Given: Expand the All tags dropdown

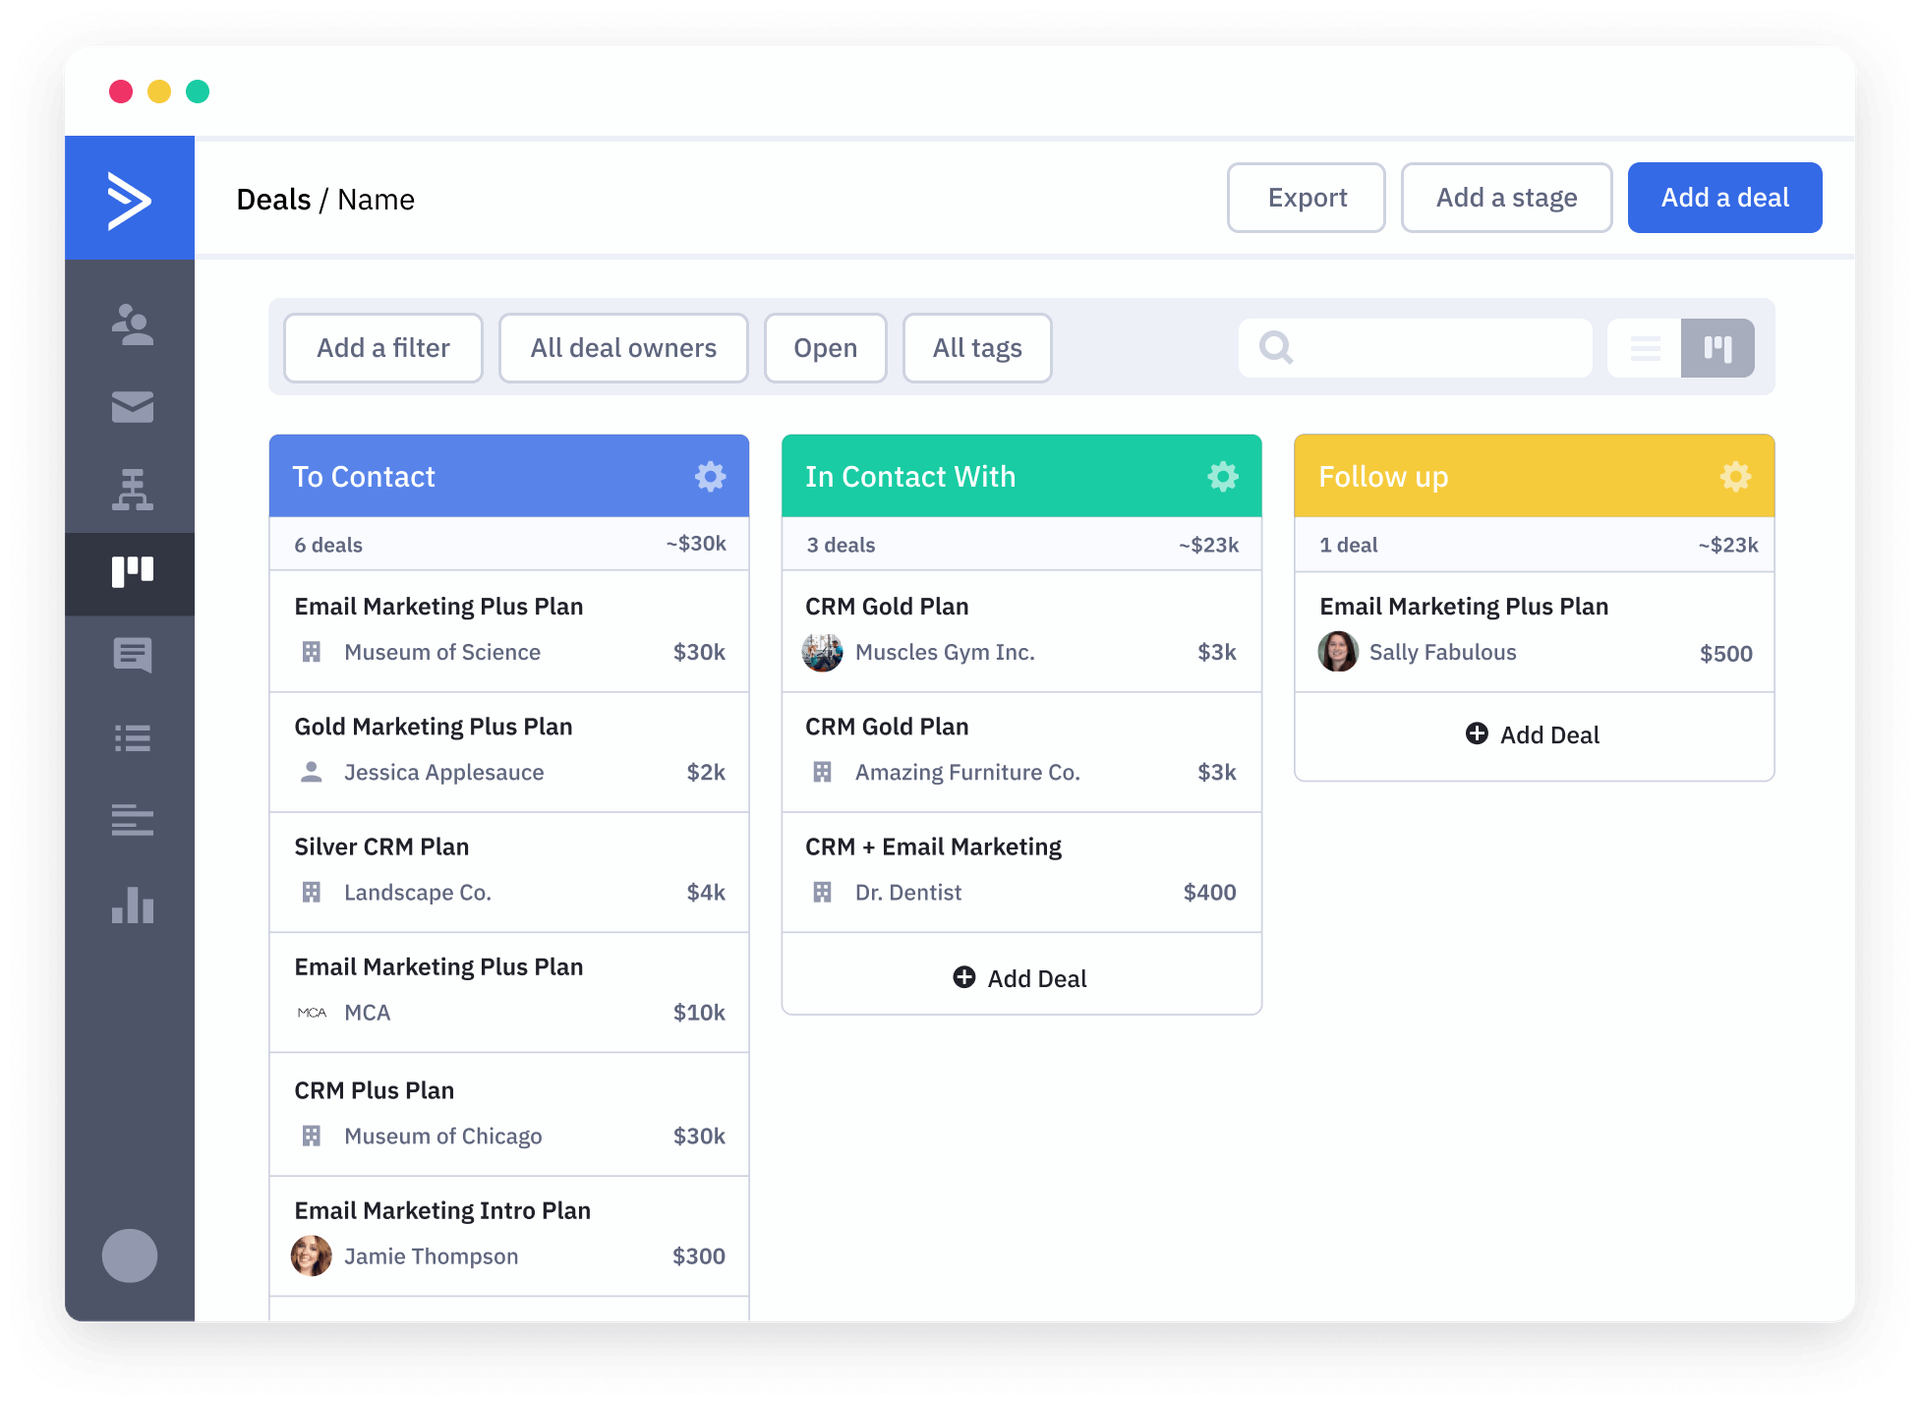Looking at the screenshot, I should (x=977, y=348).
